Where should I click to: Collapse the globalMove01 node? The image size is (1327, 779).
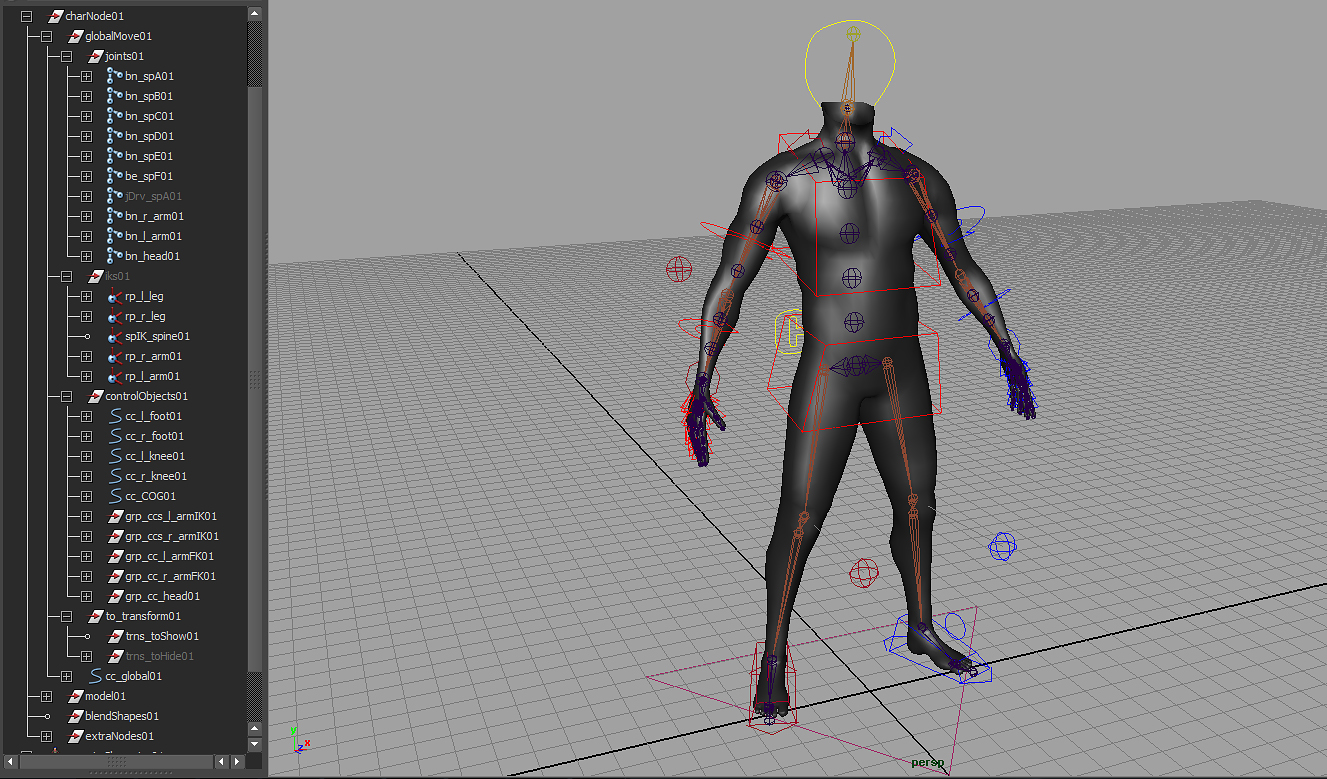[46, 36]
